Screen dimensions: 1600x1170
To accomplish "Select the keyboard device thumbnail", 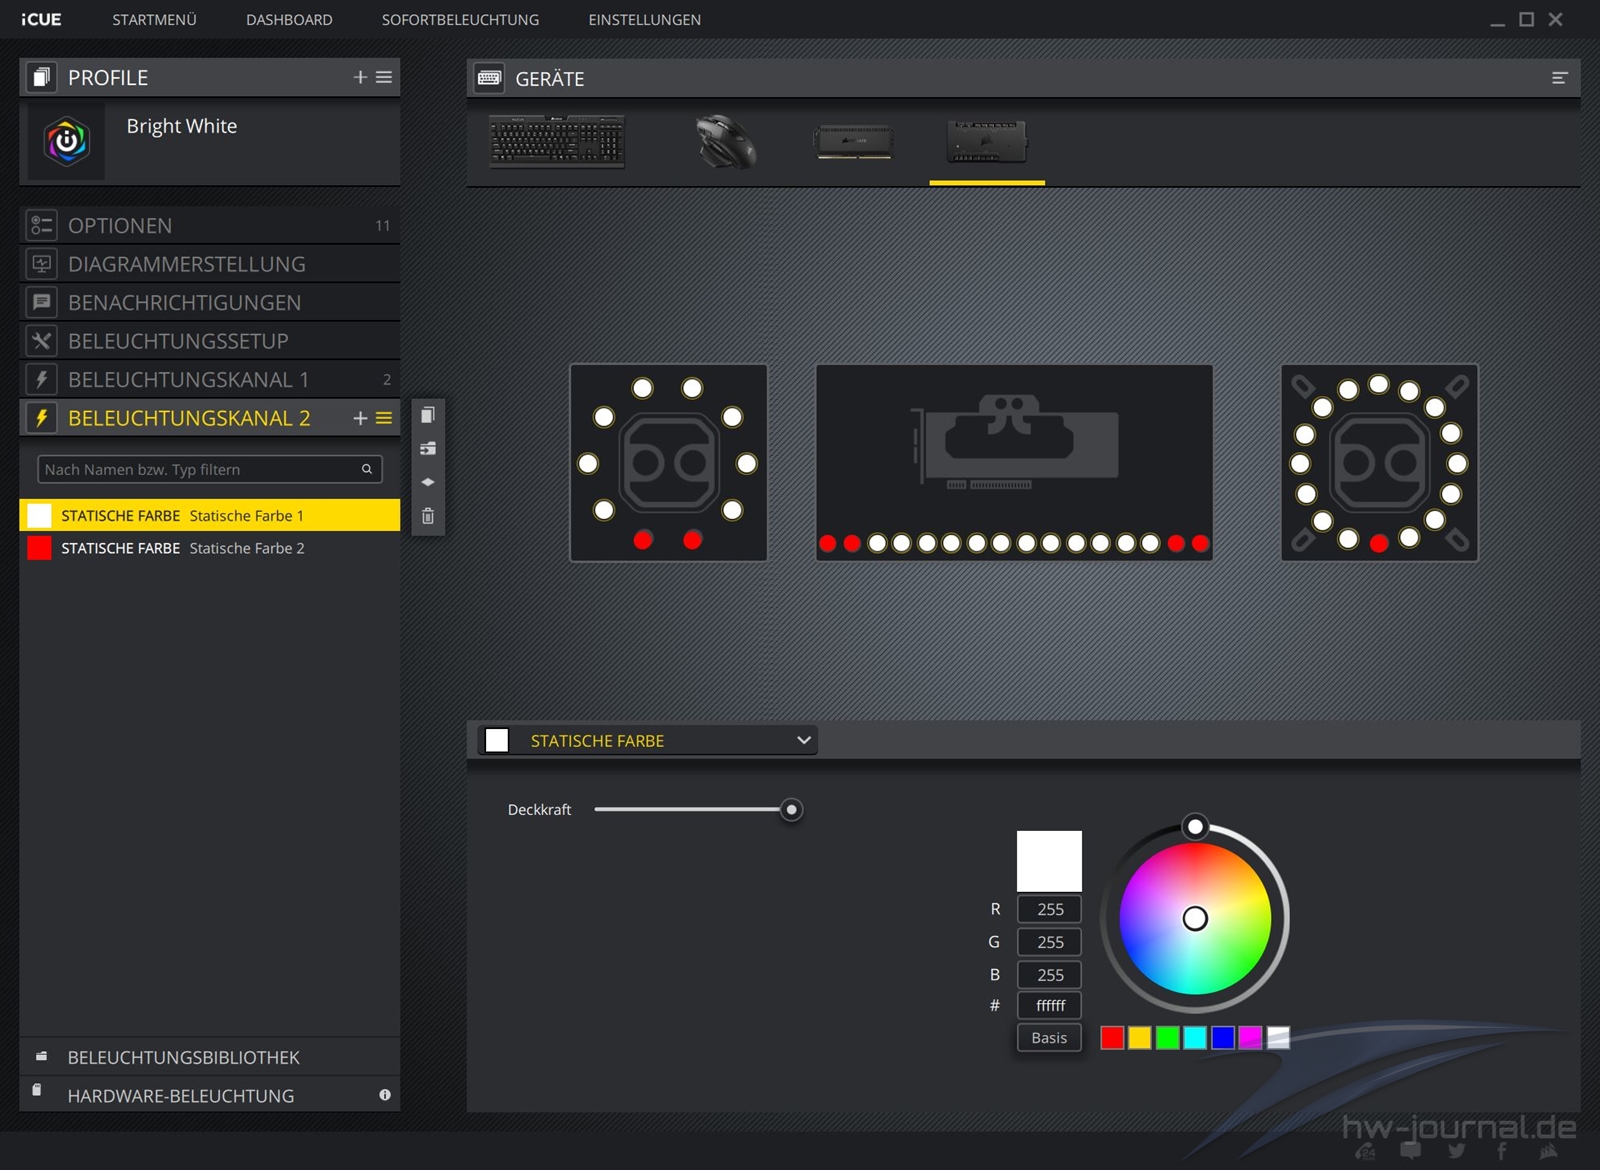I will (x=557, y=141).
